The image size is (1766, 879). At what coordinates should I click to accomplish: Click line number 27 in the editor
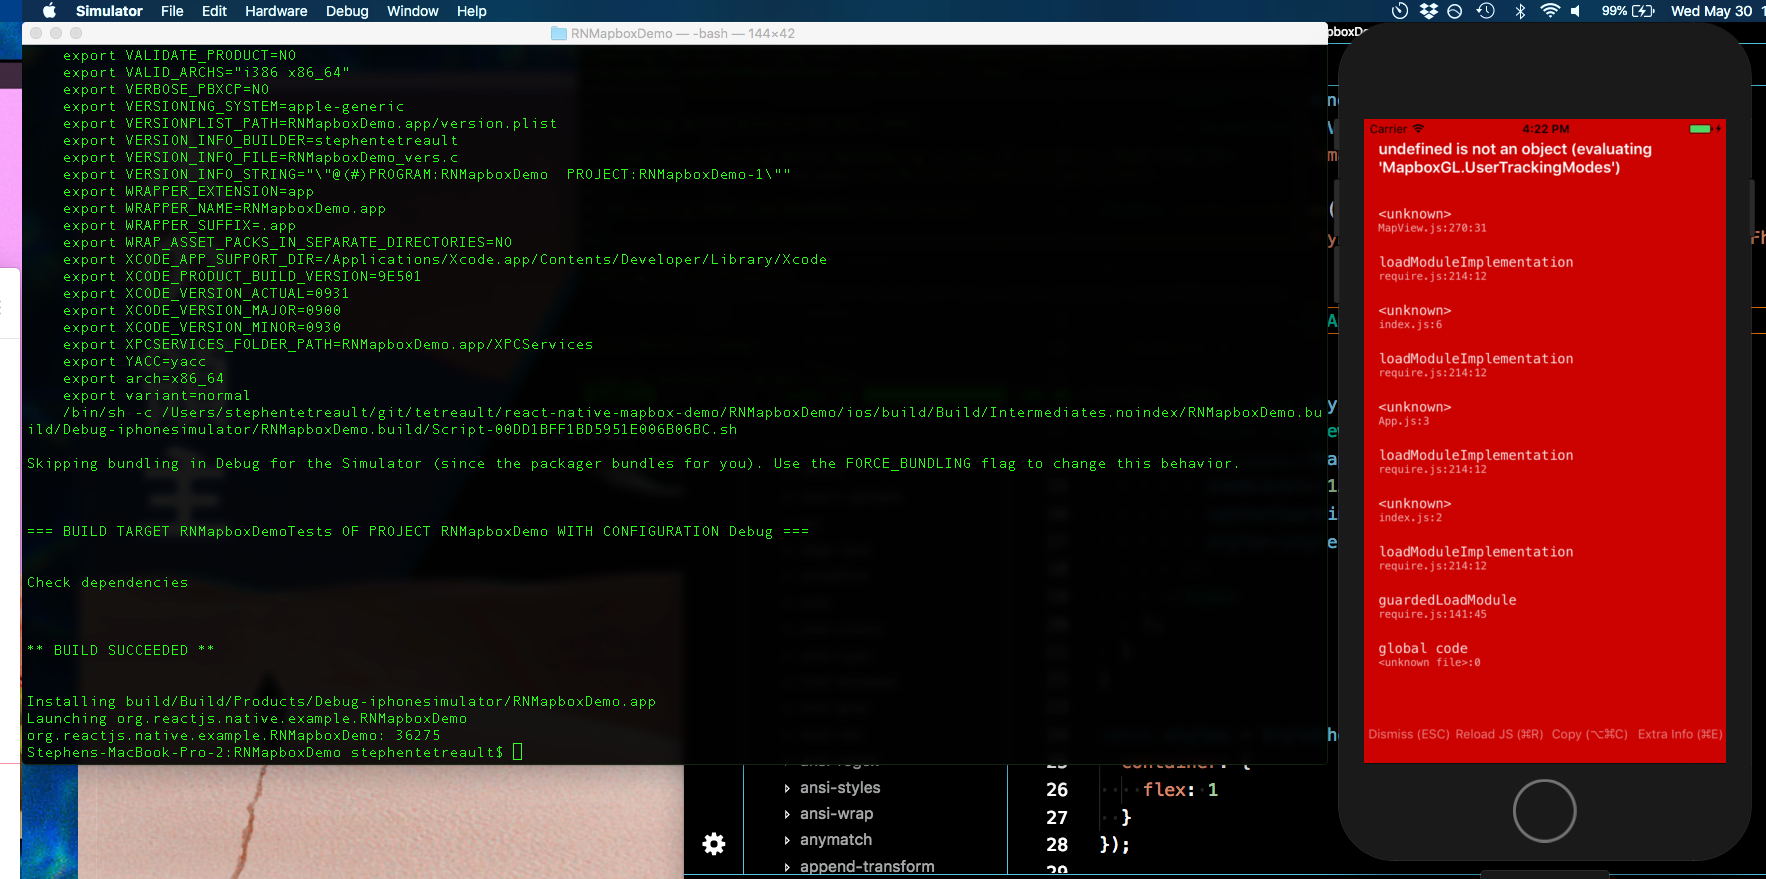[x=1057, y=818]
